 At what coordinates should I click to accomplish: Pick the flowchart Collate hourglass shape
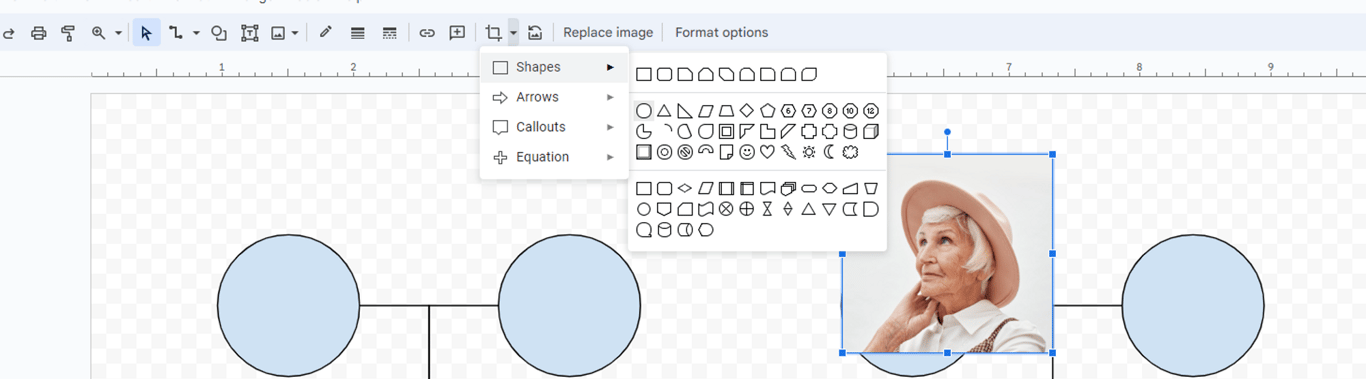pos(768,209)
